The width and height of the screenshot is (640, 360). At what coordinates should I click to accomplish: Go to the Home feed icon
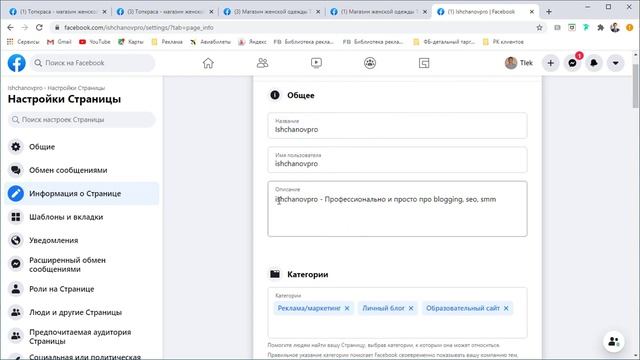coord(208,63)
